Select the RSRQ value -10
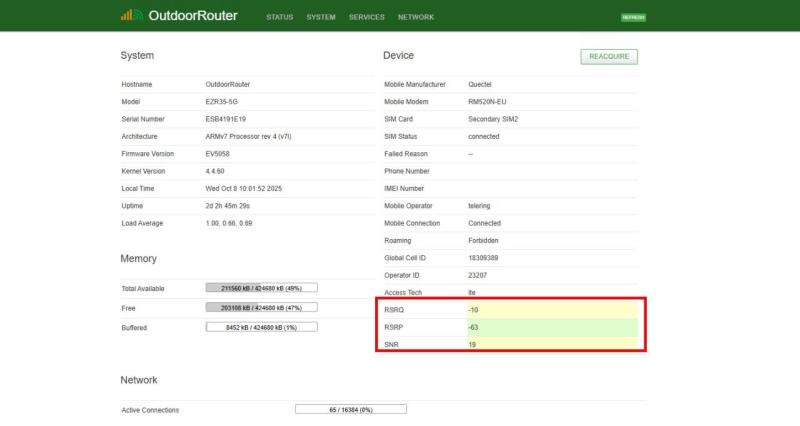Viewport: 800px width, 426px height. pyautogui.click(x=474, y=310)
